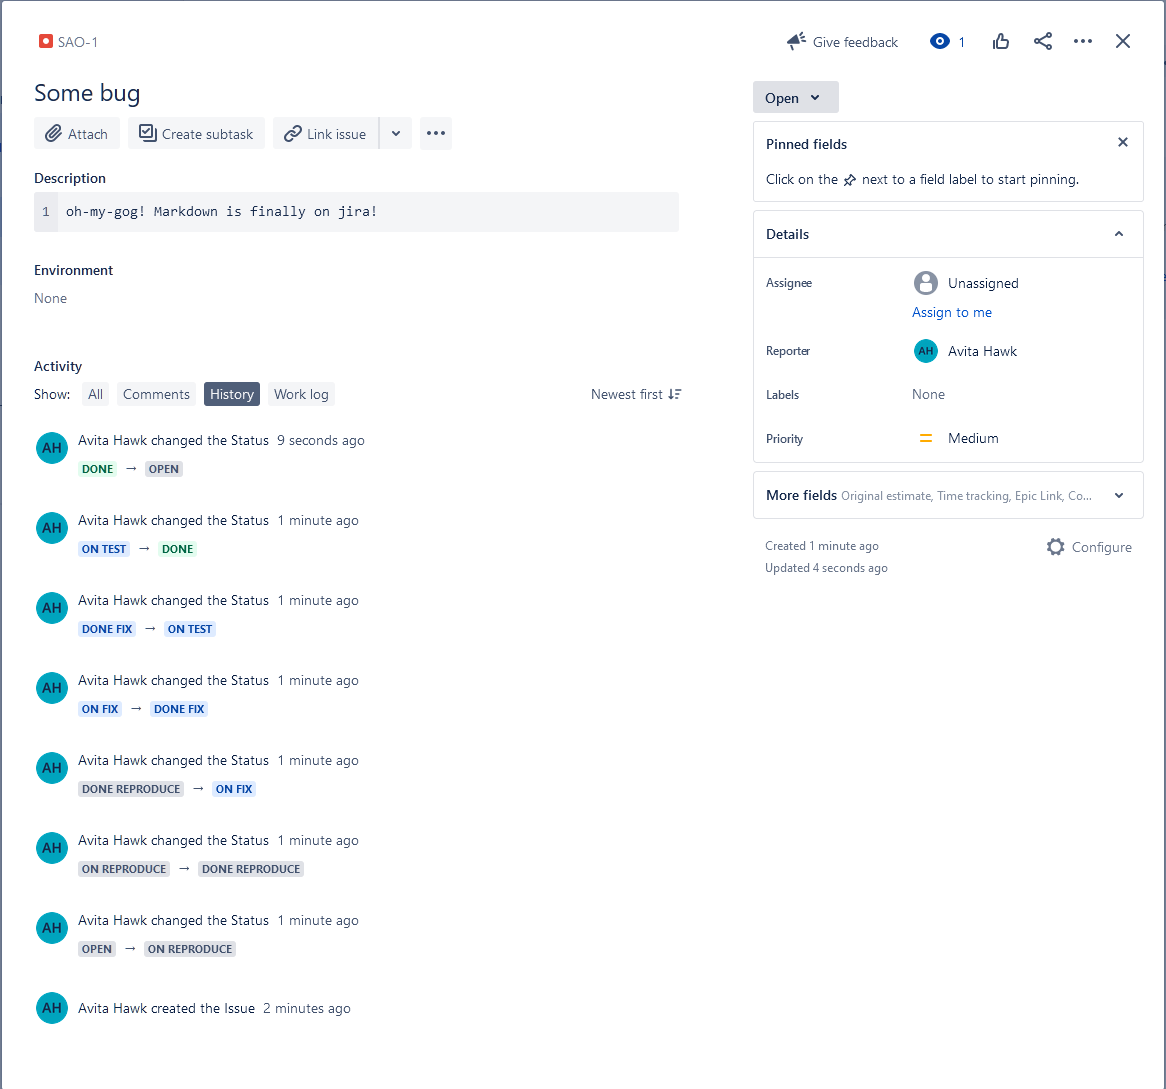The image size is (1166, 1089).
Task: Expand the Link issue dropdown arrow
Action: (396, 132)
